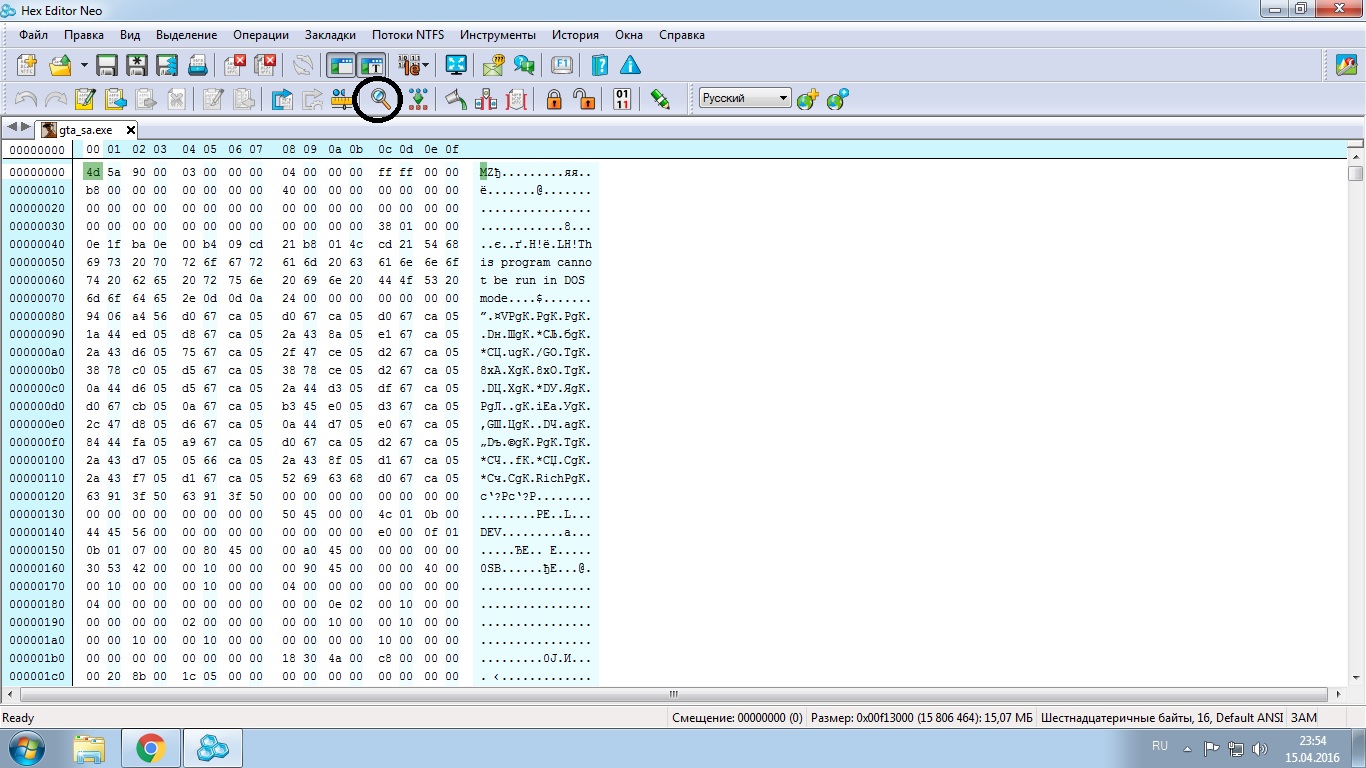Image resolution: width=1366 pixels, height=768 pixels.
Task: Toggle the ЗАМ overwrite mode indicator
Action: click(x=1304, y=718)
